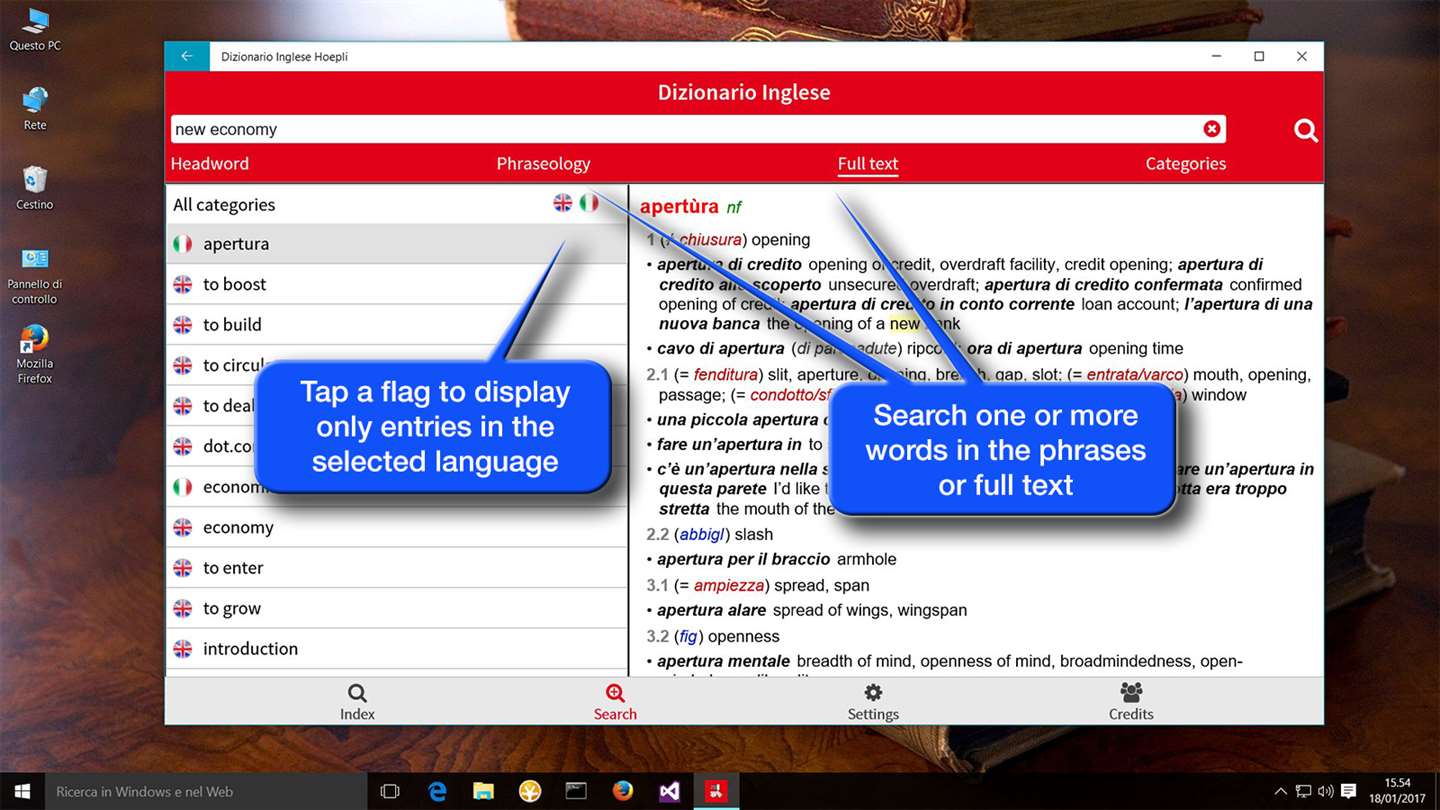Follow the red 'chiusura' cross-reference
Screen dimensions: 1440x810
[710, 240]
